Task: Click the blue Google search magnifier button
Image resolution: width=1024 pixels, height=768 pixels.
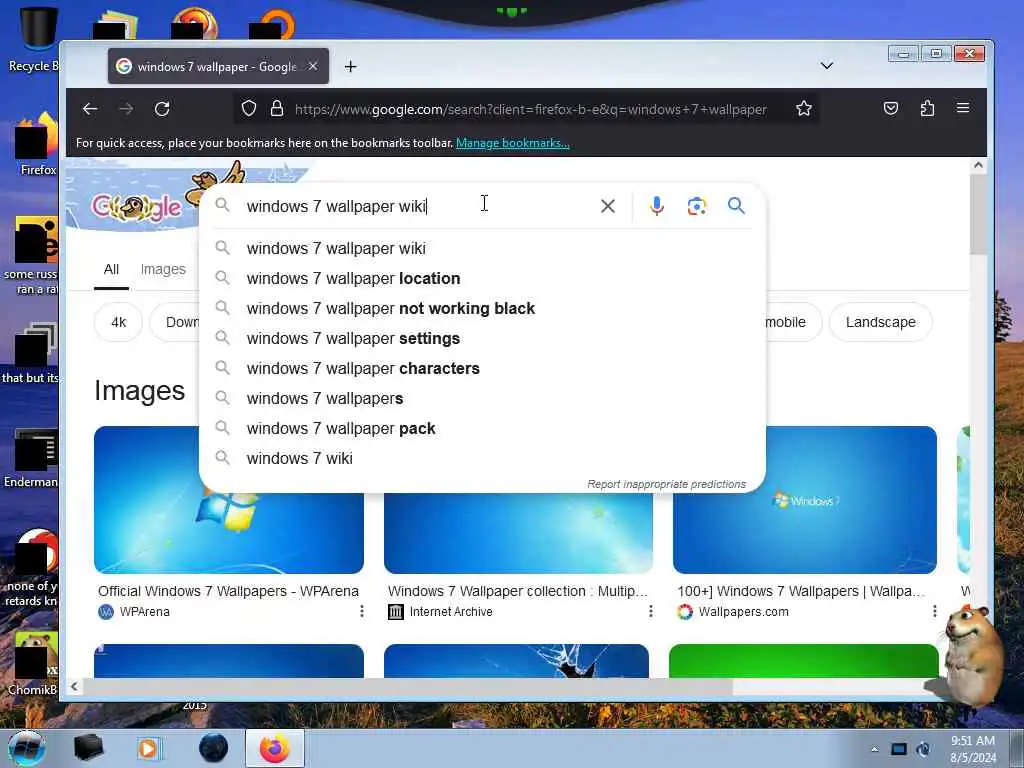Action: 736,206
